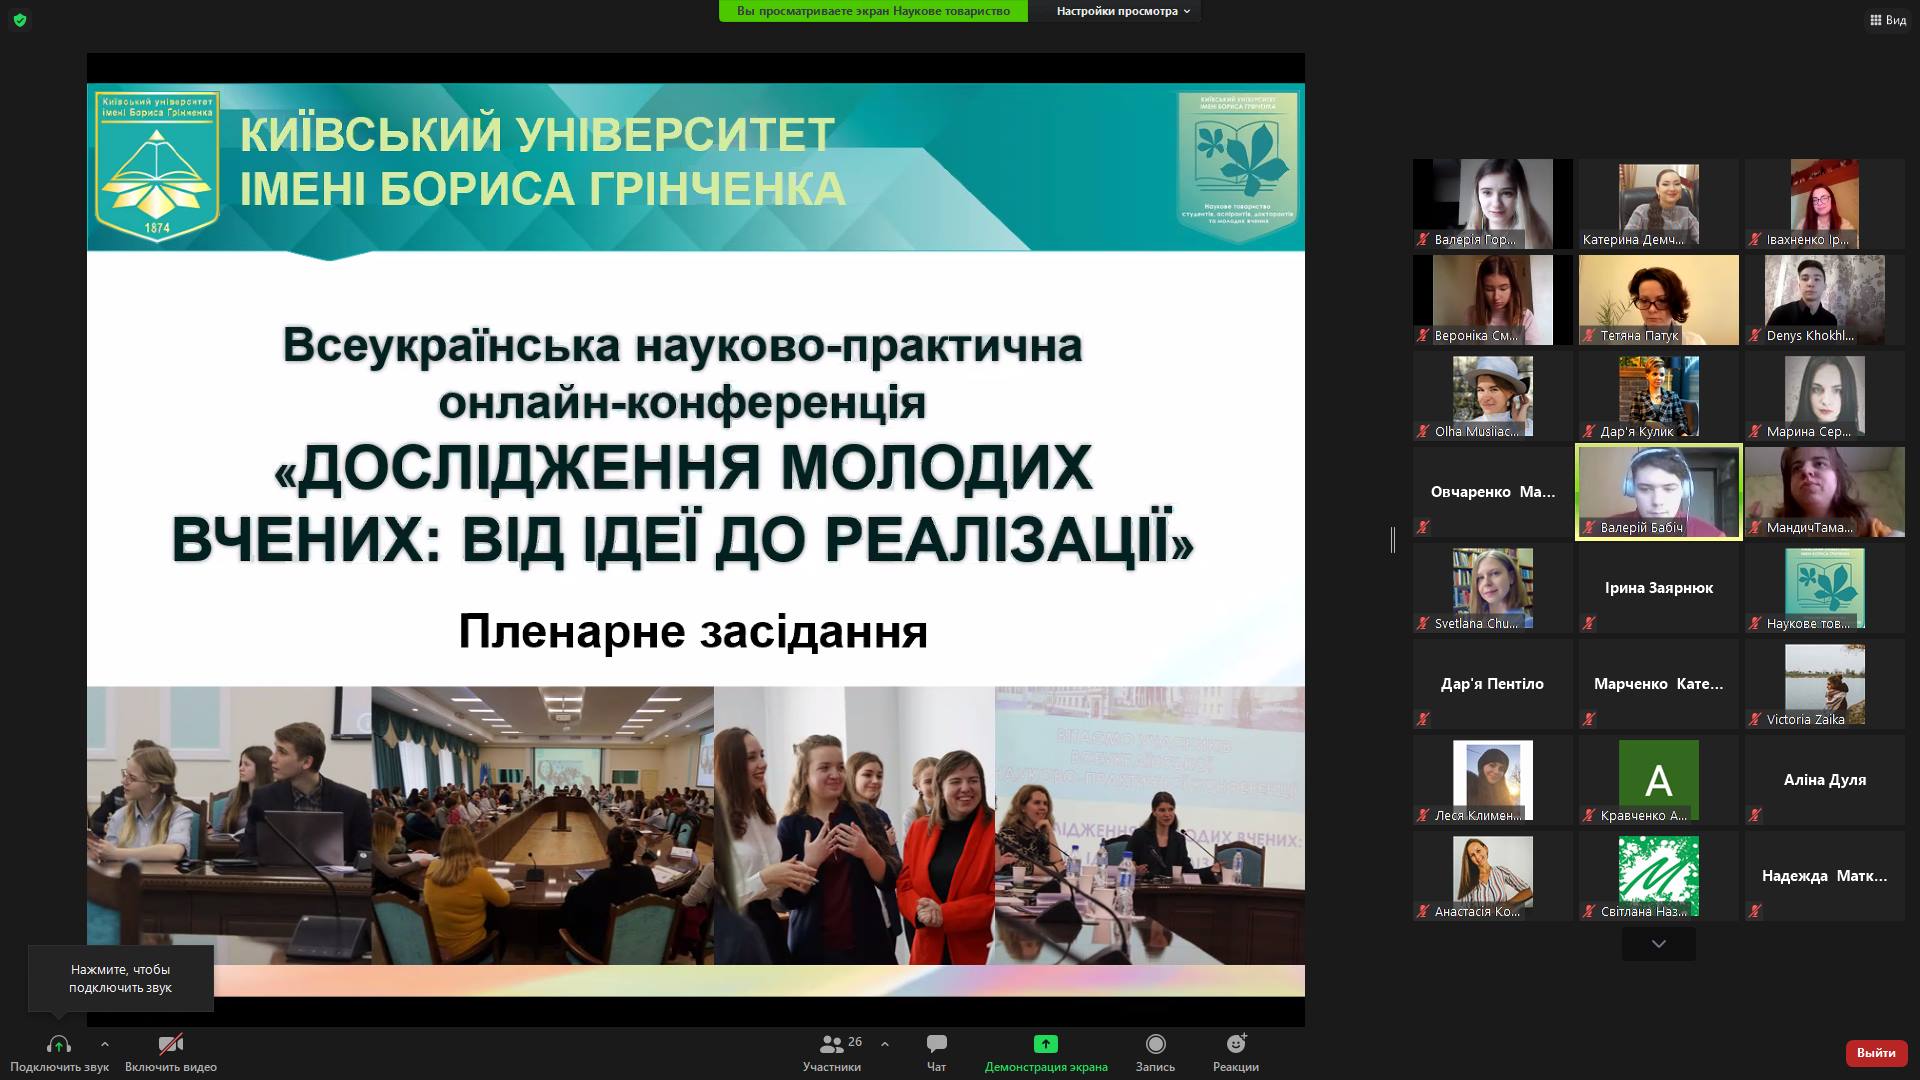Screen dimensions: 1920x1080
Task: Open the Реакции reactions menu
Action: pyautogui.click(x=1236, y=1053)
